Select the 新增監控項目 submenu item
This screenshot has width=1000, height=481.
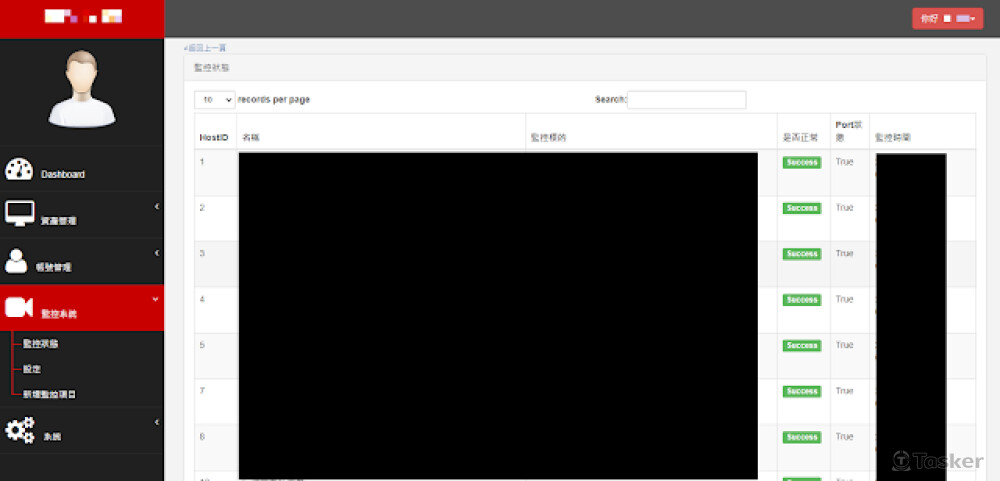50,394
